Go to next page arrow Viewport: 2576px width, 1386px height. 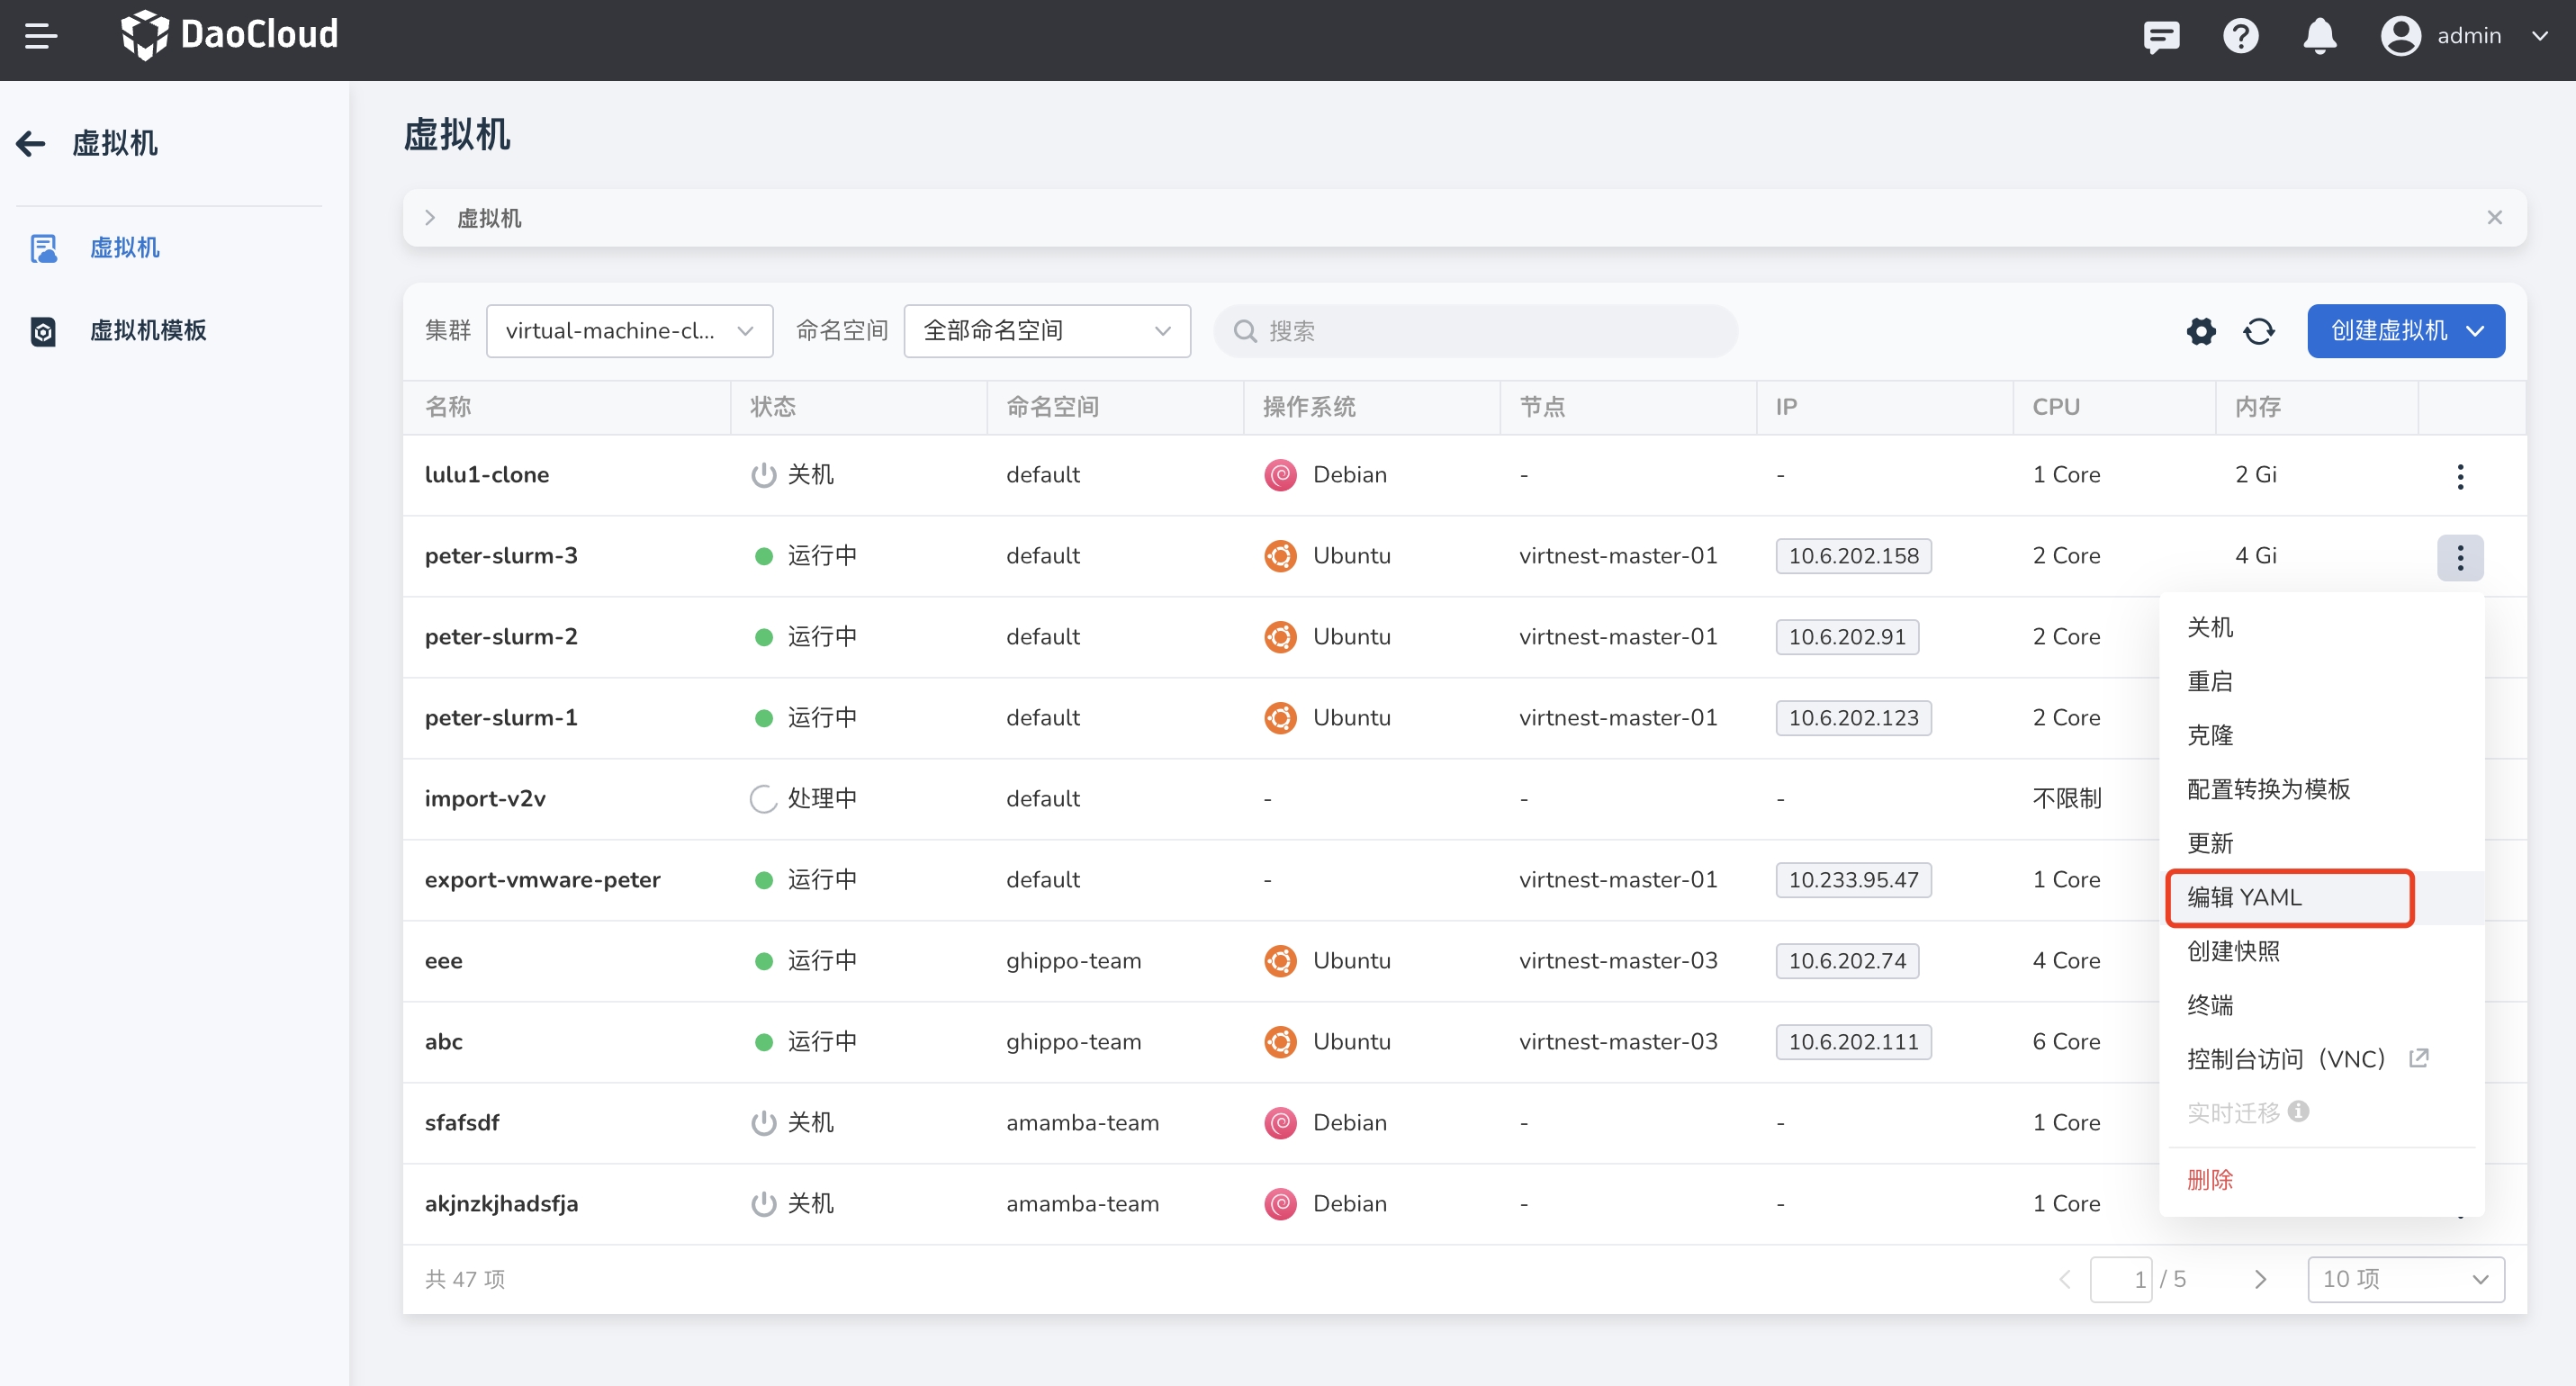tap(2260, 1279)
